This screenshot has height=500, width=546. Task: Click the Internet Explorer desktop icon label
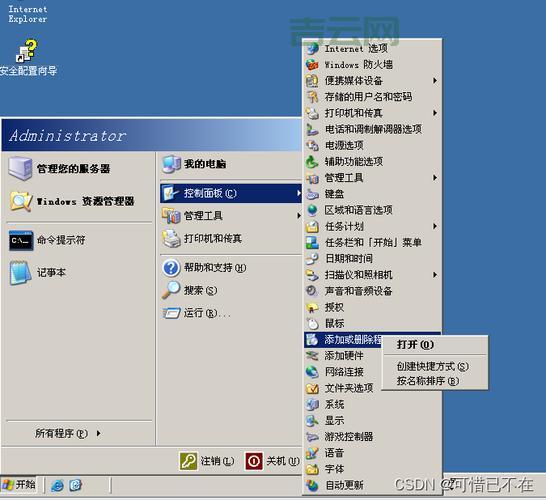pos(28,14)
